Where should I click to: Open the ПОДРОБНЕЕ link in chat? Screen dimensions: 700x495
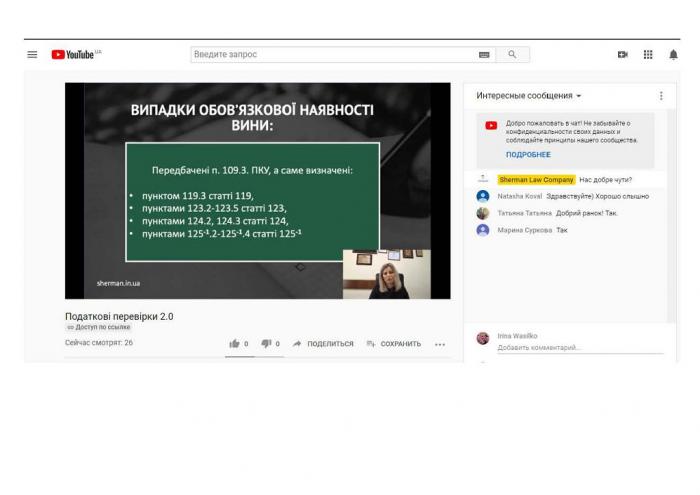tap(528, 155)
